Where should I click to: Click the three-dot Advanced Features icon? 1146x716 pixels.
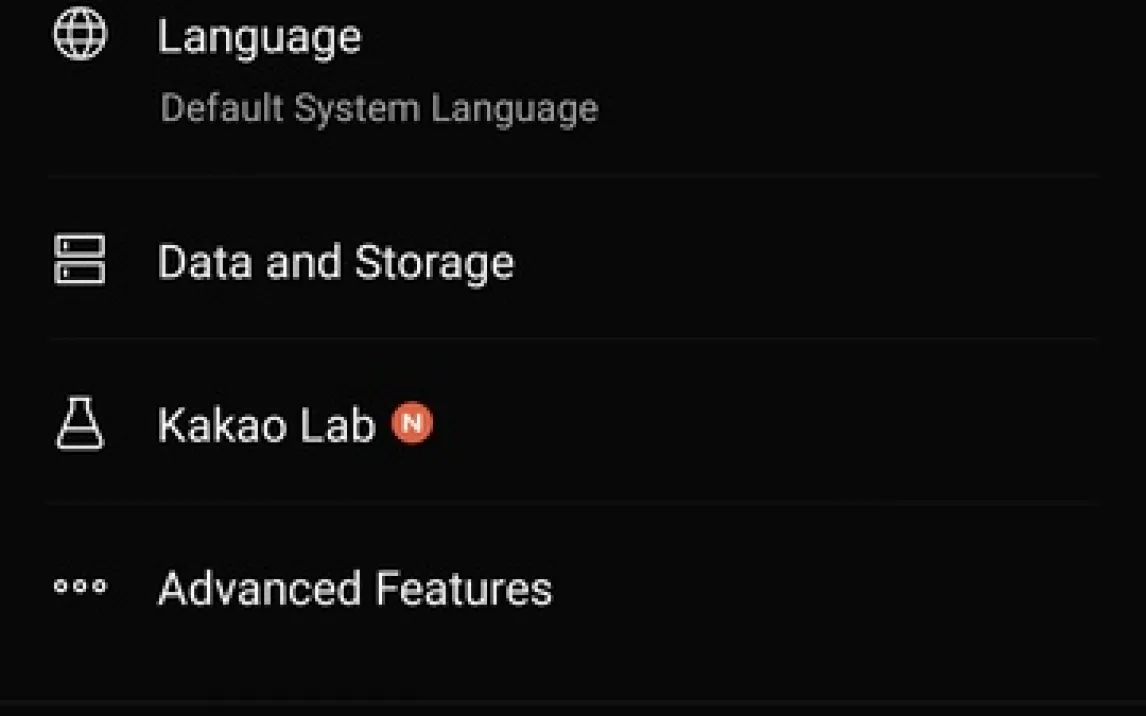point(80,587)
